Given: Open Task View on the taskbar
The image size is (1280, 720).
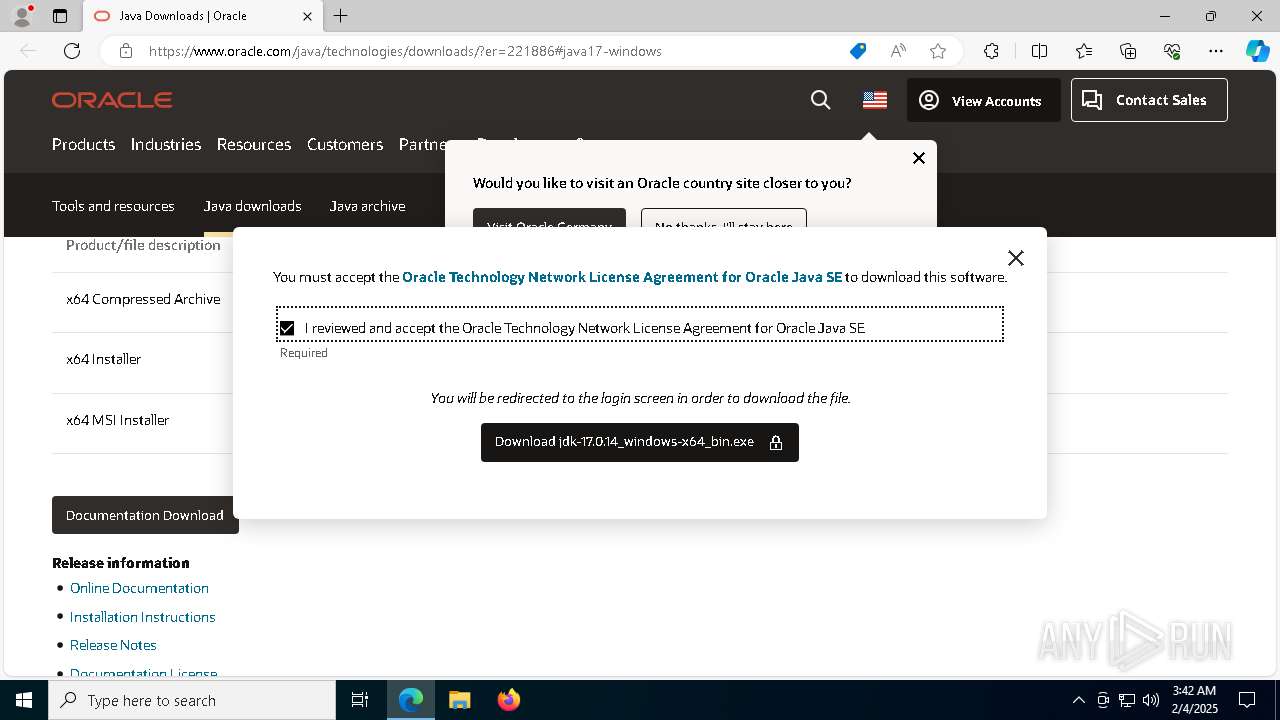Looking at the screenshot, I should coord(360,700).
